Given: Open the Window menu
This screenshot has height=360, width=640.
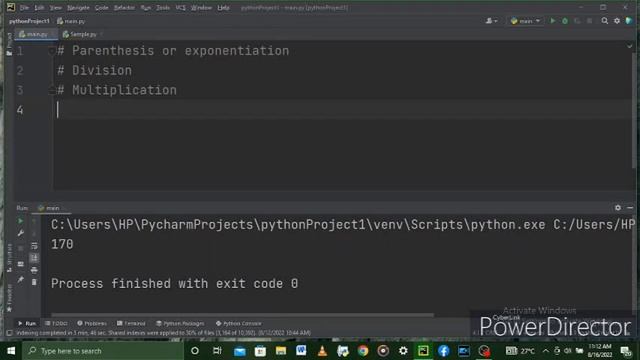Looking at the screenshot, I should 201,7.
